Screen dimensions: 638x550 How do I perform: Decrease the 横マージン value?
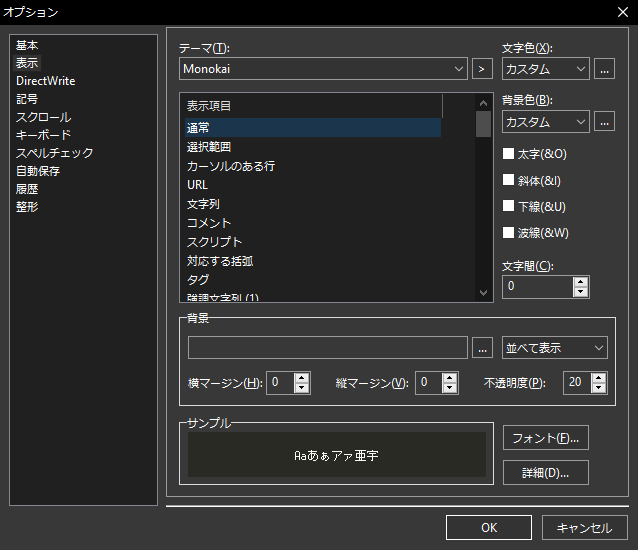point(302,388)
